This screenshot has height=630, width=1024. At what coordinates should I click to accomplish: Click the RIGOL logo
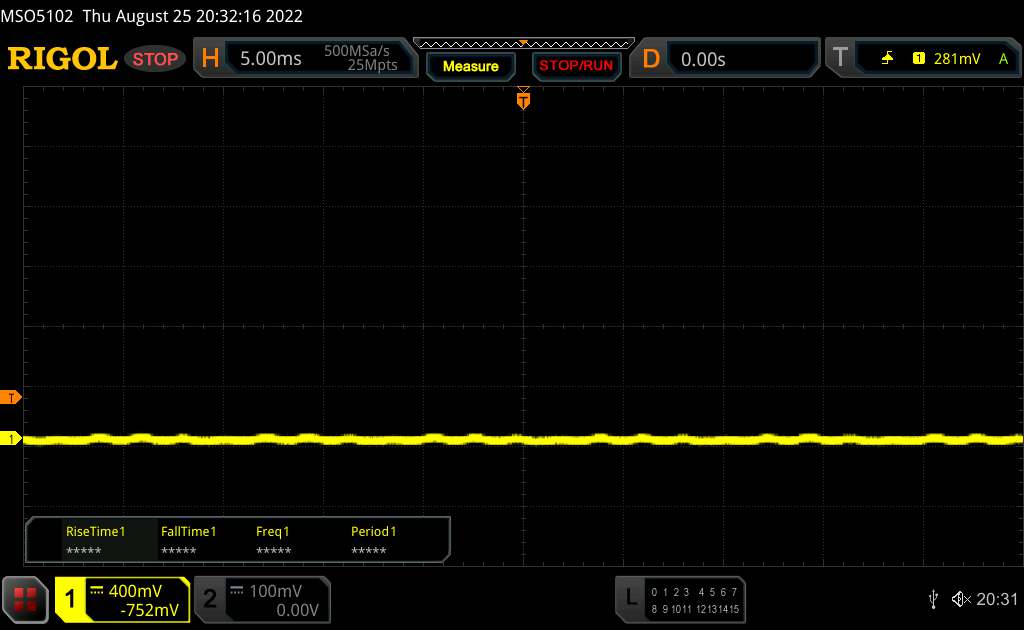62,59
